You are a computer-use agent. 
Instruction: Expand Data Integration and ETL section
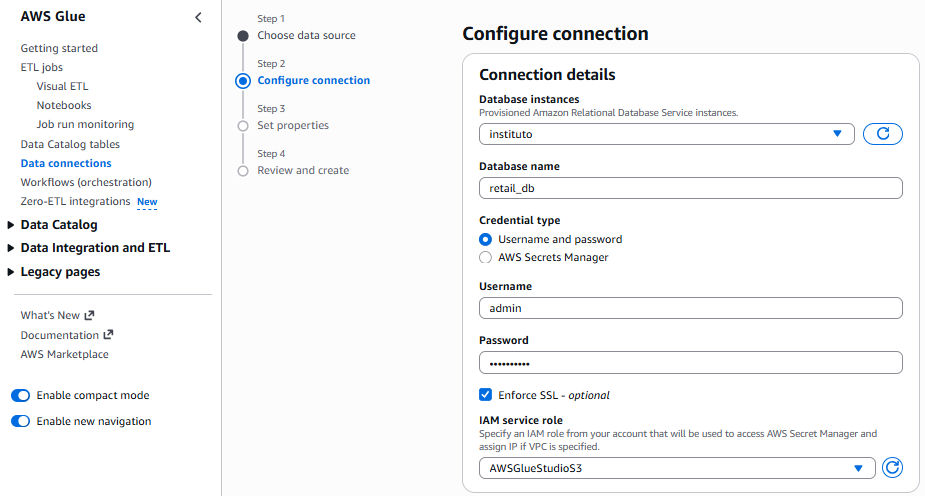coord(94,248)
